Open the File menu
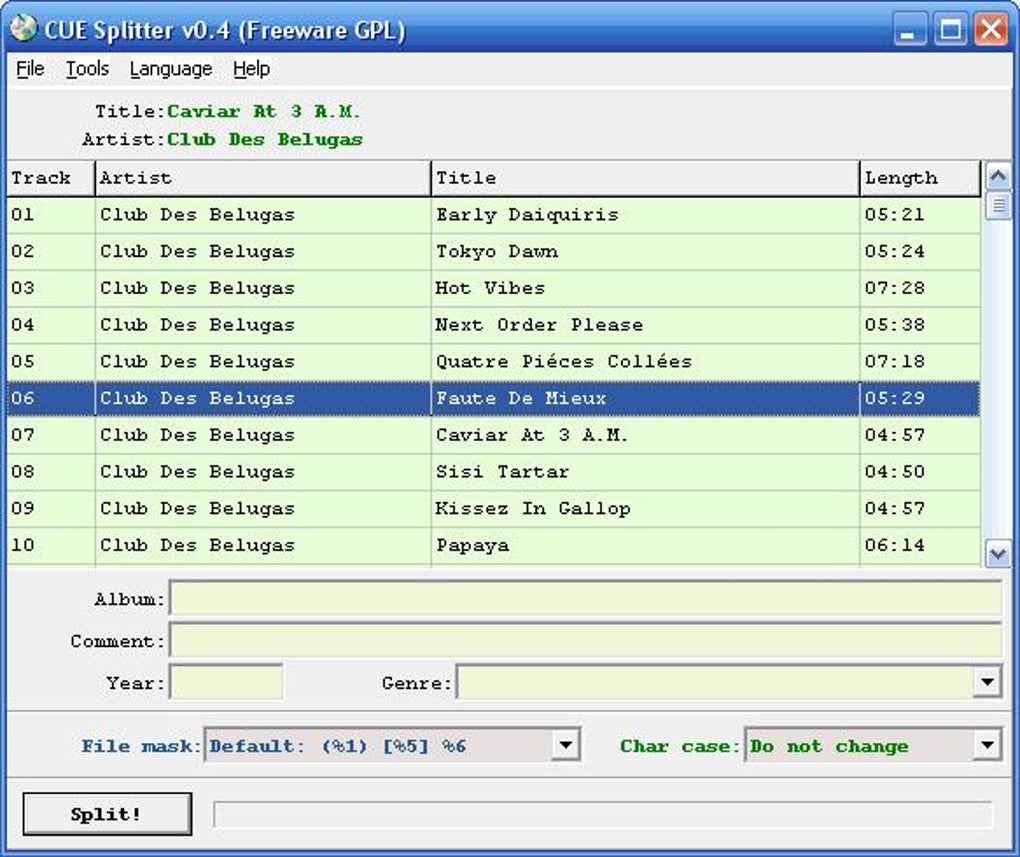1020x857 pixels. [x=30, y=68]
